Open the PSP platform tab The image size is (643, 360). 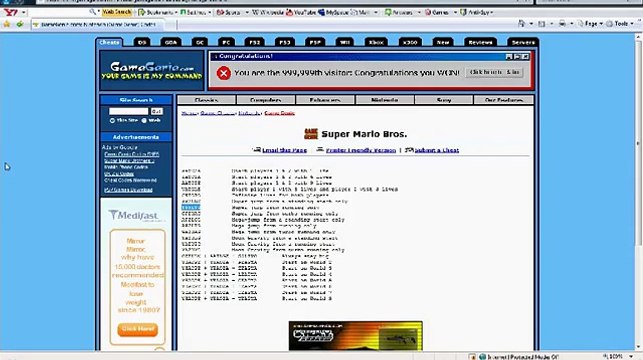coord(315,42)
